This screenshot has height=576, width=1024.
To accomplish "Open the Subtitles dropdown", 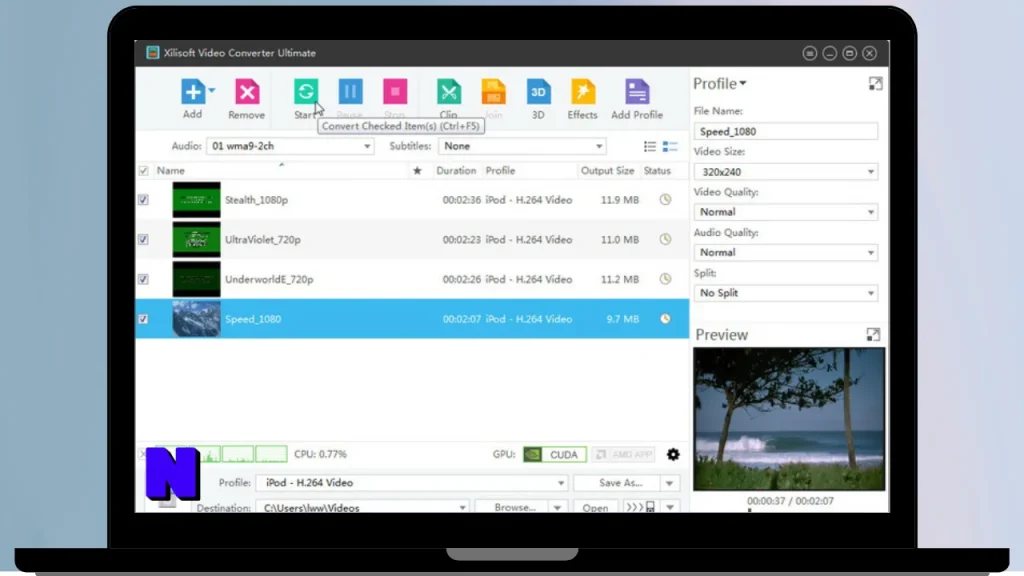I will pos(522,146).
